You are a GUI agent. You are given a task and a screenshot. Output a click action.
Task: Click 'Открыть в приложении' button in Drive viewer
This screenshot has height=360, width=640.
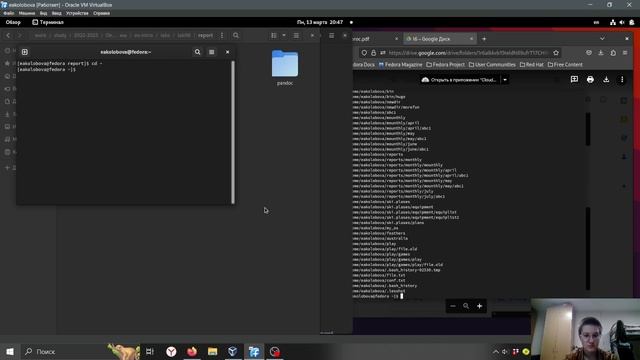[460, 80]
